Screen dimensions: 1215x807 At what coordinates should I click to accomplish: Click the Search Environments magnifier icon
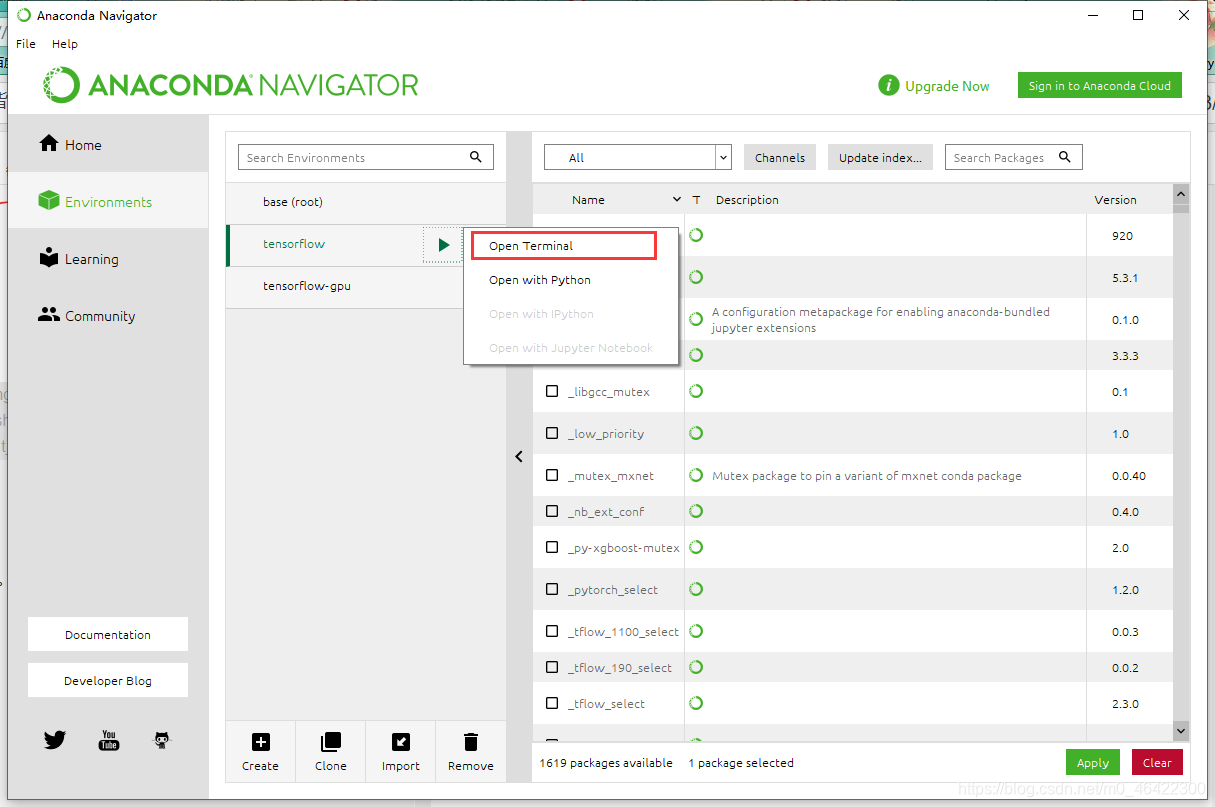(476, 157)
